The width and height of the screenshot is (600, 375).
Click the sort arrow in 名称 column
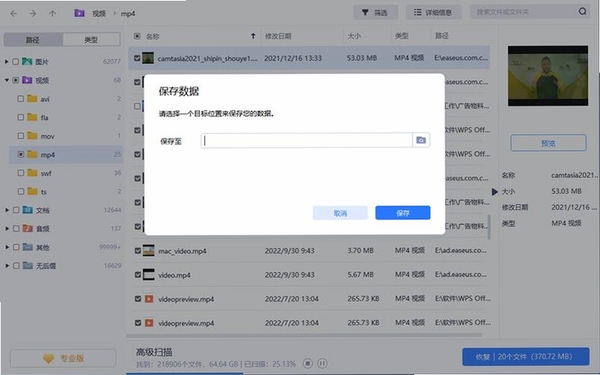click(253, 36)
